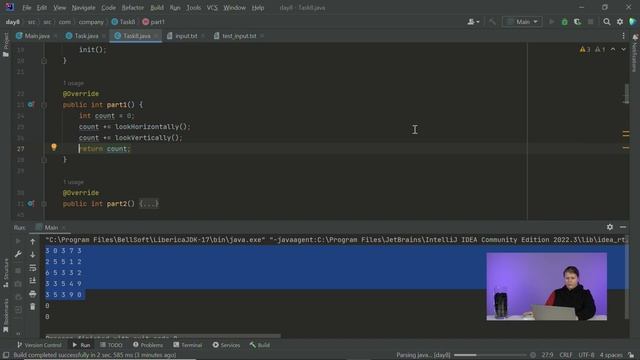Expand the folded part2 method body
640x360 pixels.
[149, 204]
